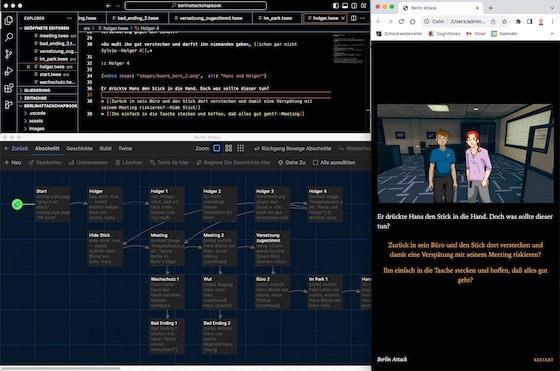Open the Twine tab in Twine toolbar
The image size is (560, 371).
click(x=125, y=149)
